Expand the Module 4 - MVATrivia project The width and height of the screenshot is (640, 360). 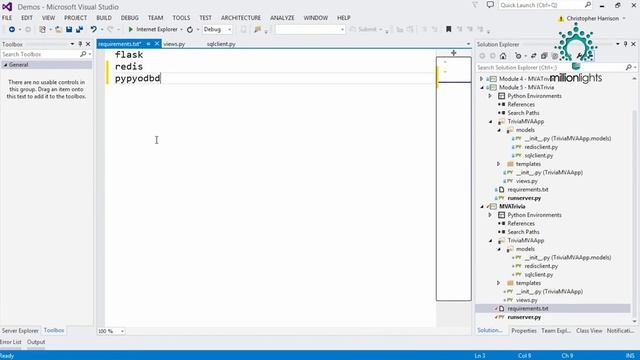(x=482, y=79)
